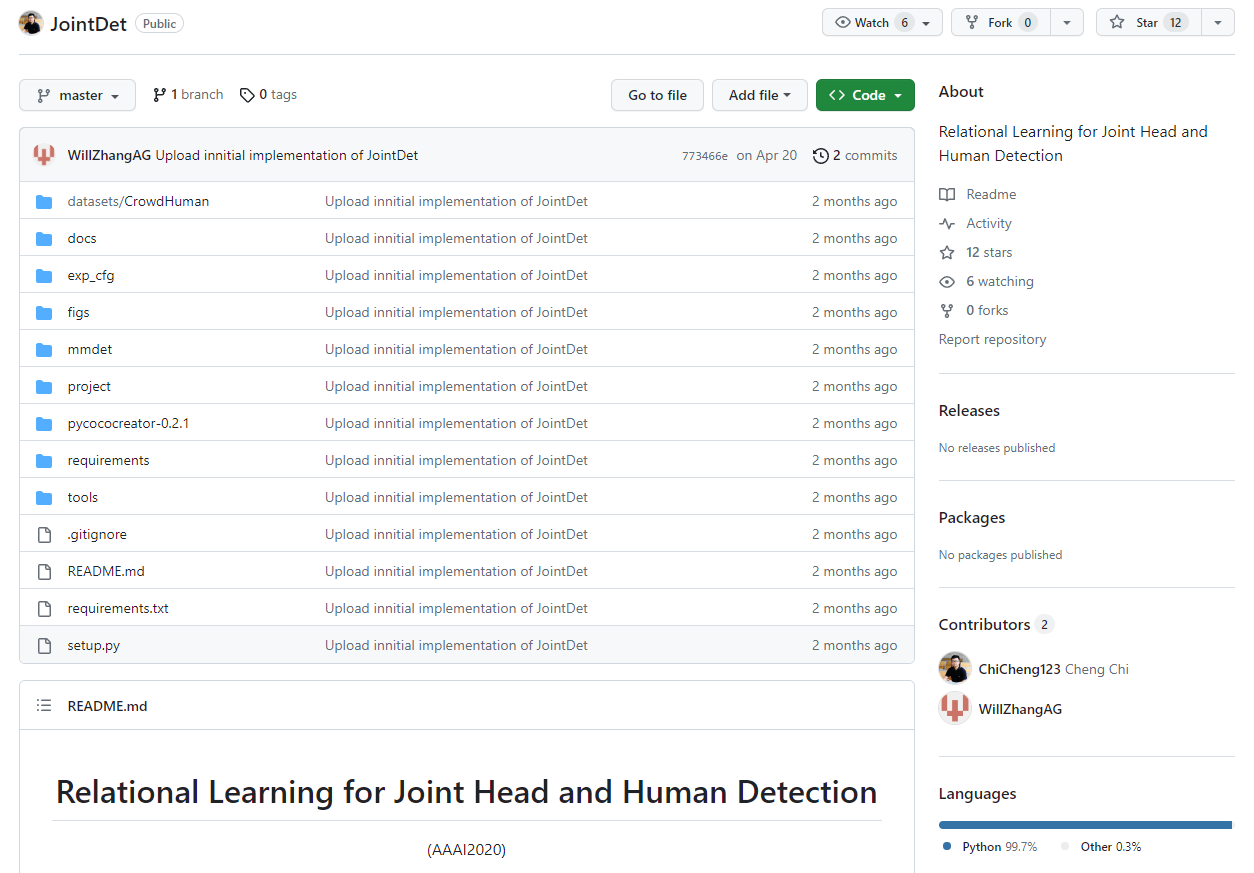The height and width of the screenshot is (873, 1254).
Task: Open the master branch dropdown
Action: click(x=78, y=95)
